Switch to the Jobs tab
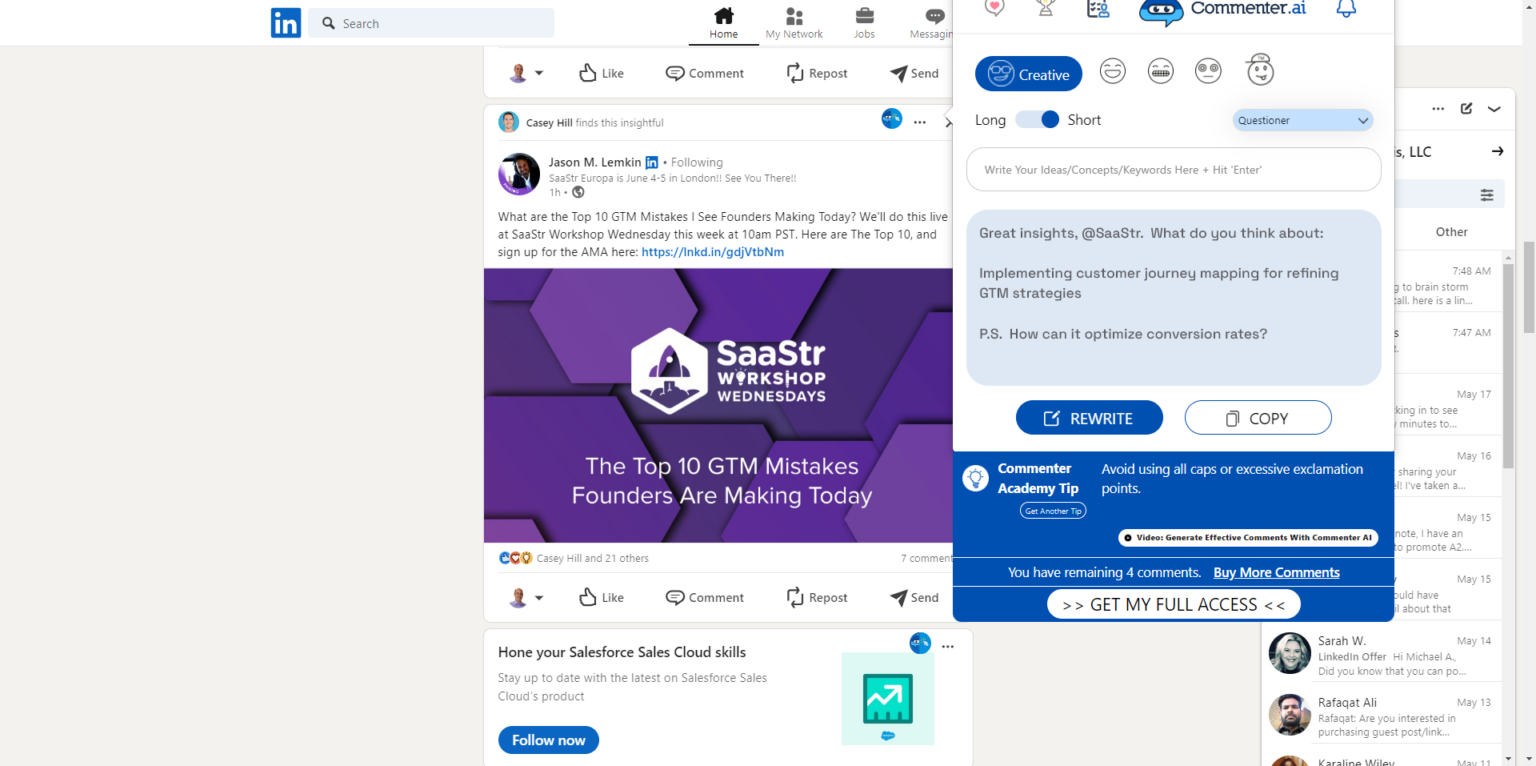 [864, 22]
